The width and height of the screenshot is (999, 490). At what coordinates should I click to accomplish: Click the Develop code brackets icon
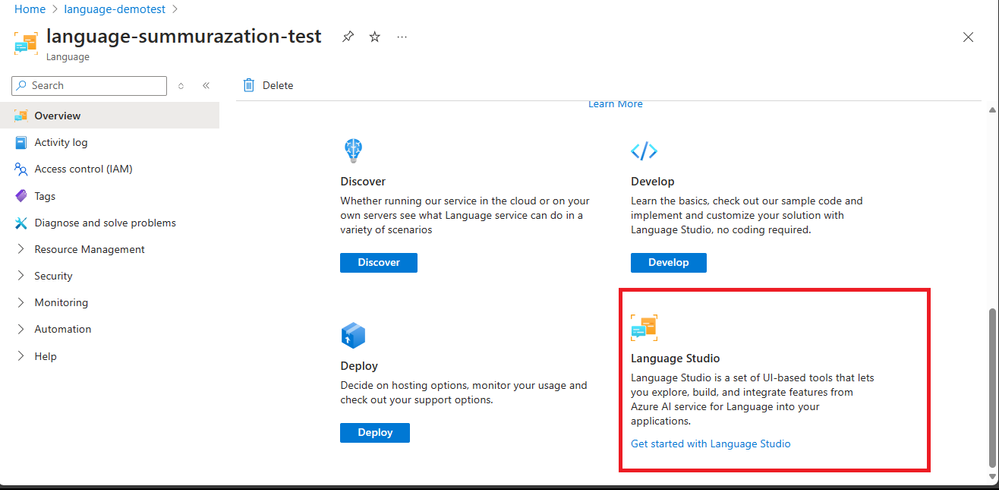[644, 151]
